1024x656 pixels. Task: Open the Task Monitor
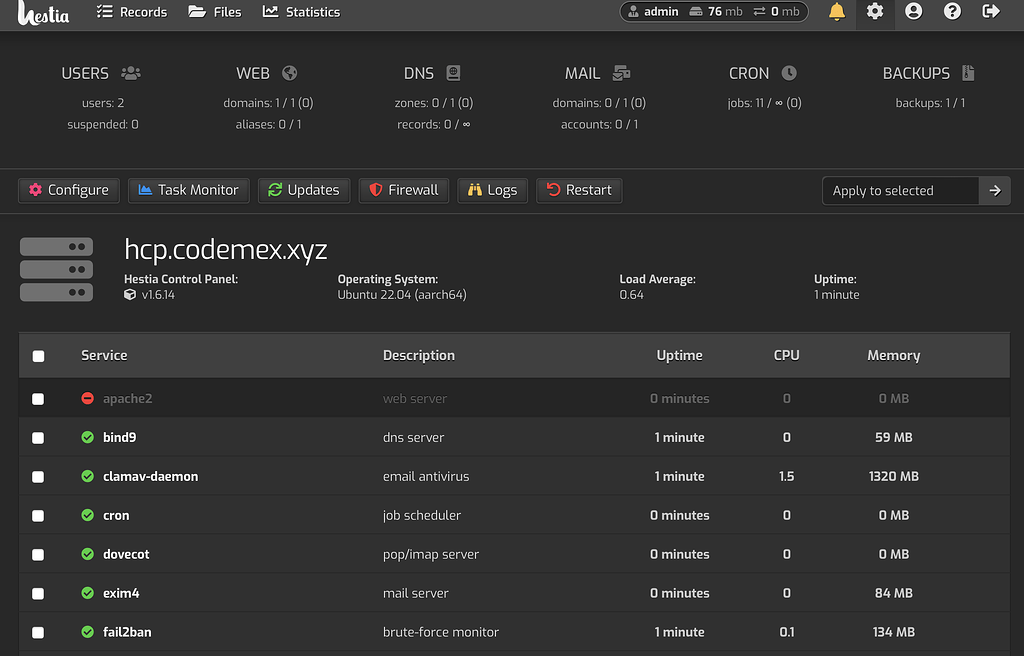click(x=188, y=190)
